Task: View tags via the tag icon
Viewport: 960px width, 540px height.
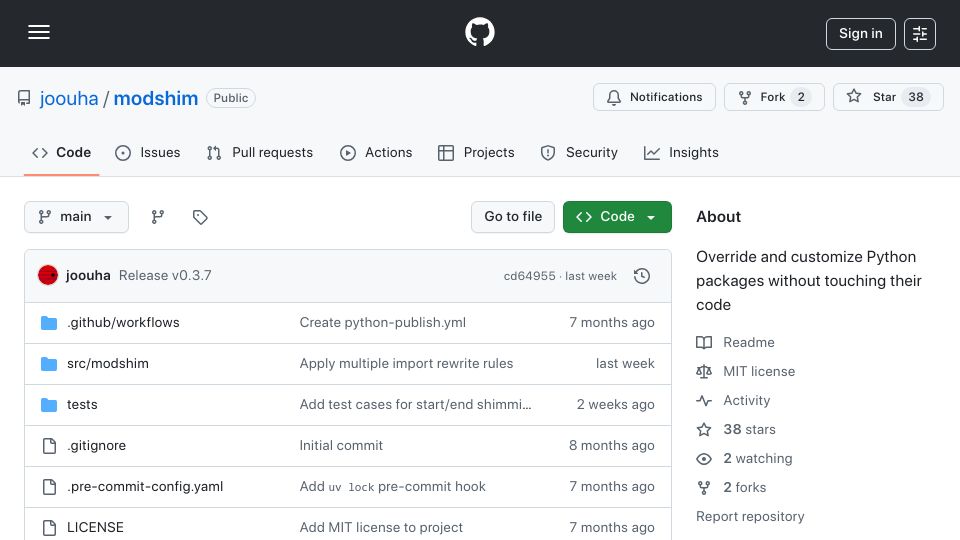Action: point(200,217)
